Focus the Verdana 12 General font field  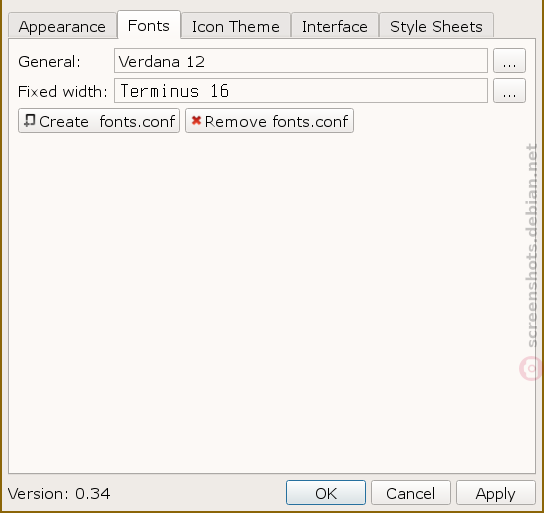pyautogui.click(x=301, y=61)
